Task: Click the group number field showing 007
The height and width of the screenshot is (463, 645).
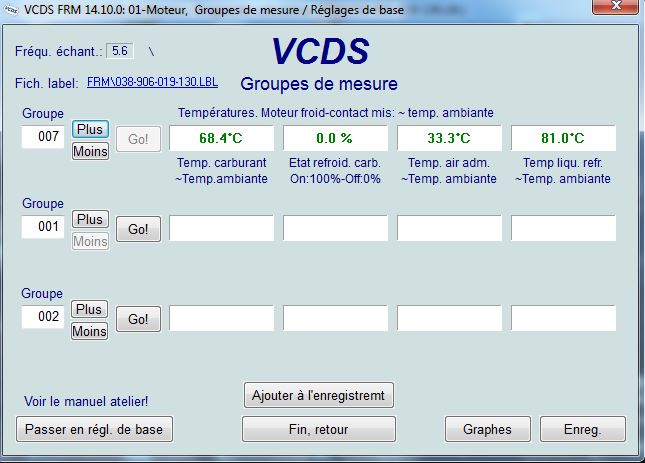Action: click(43, 137)
